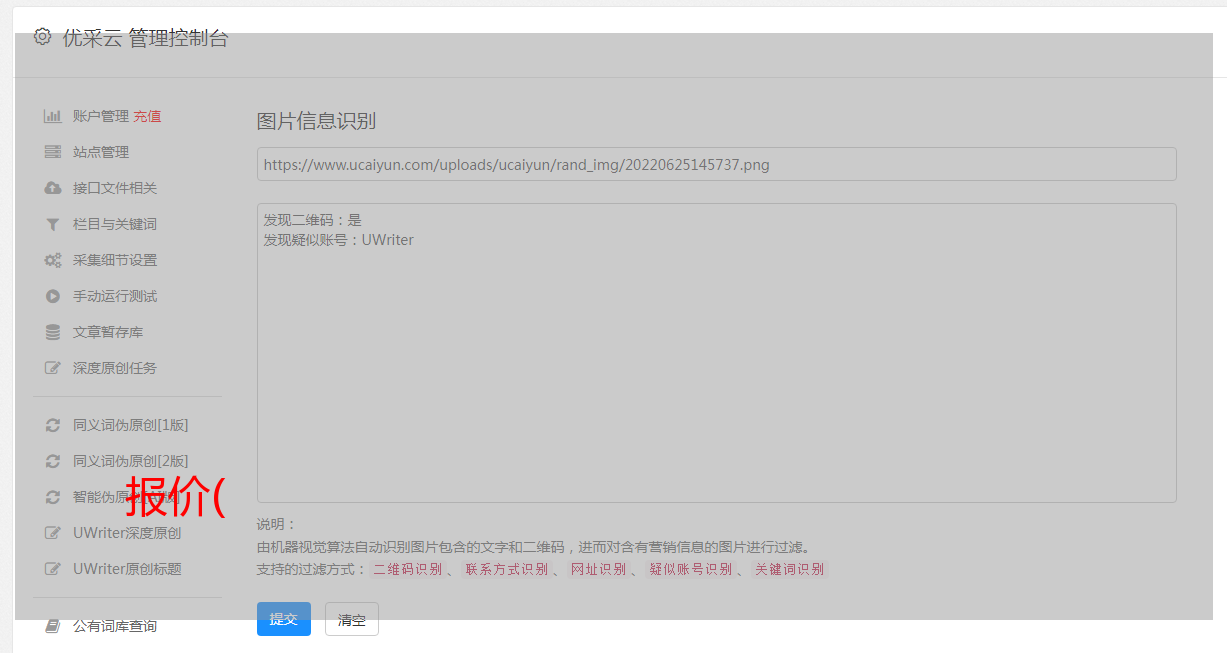Click the bar chart icon for 账户管理
Viewport: 1227px width, 653px height.
(x=53, y=116)
